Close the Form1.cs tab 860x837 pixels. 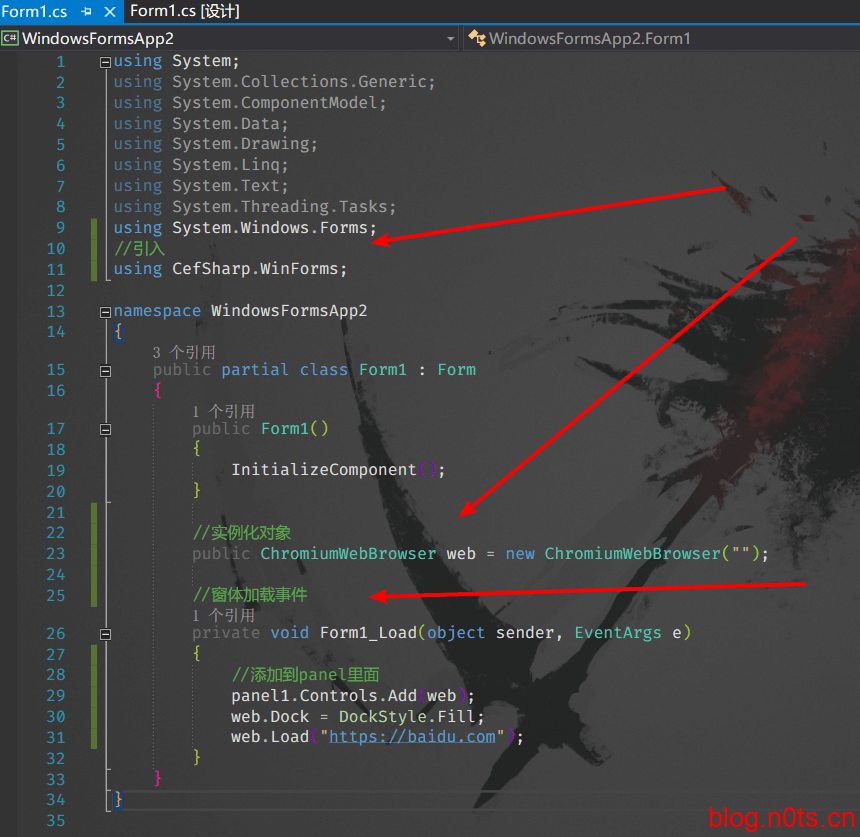coord(108,12)
